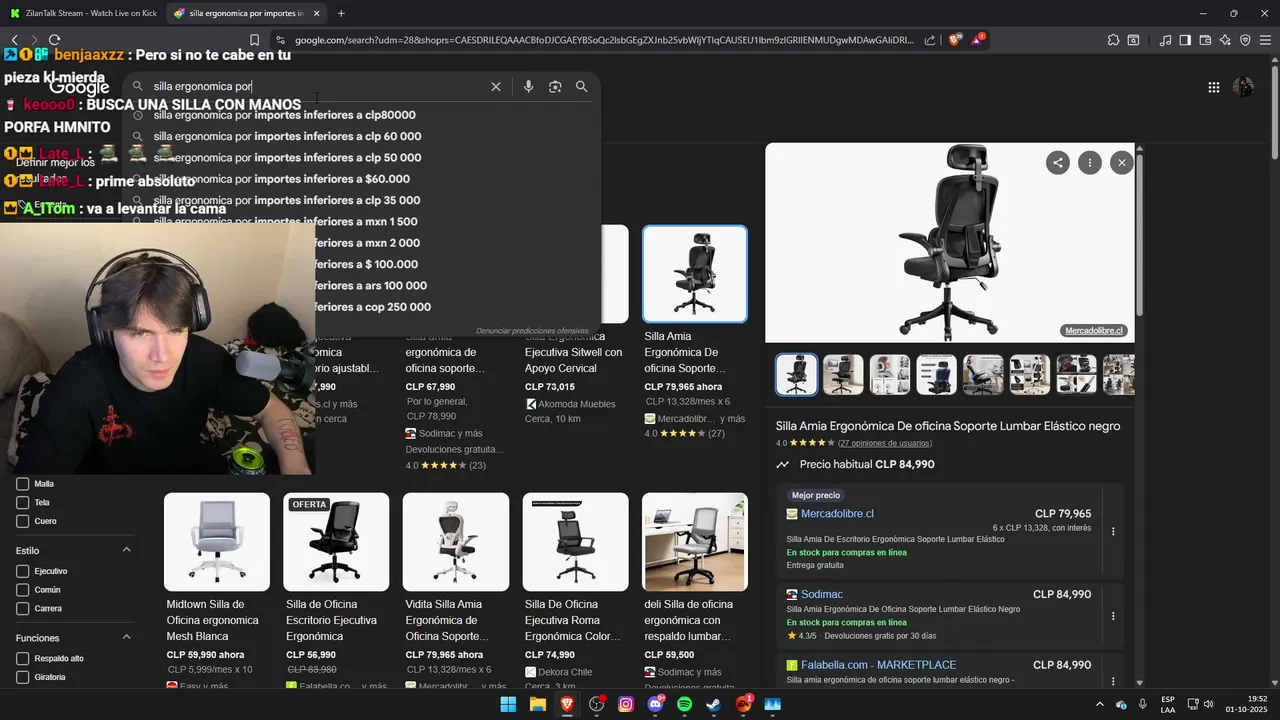Share page URL from address bar
The image size is (1280, 720).
coord(930,40)
